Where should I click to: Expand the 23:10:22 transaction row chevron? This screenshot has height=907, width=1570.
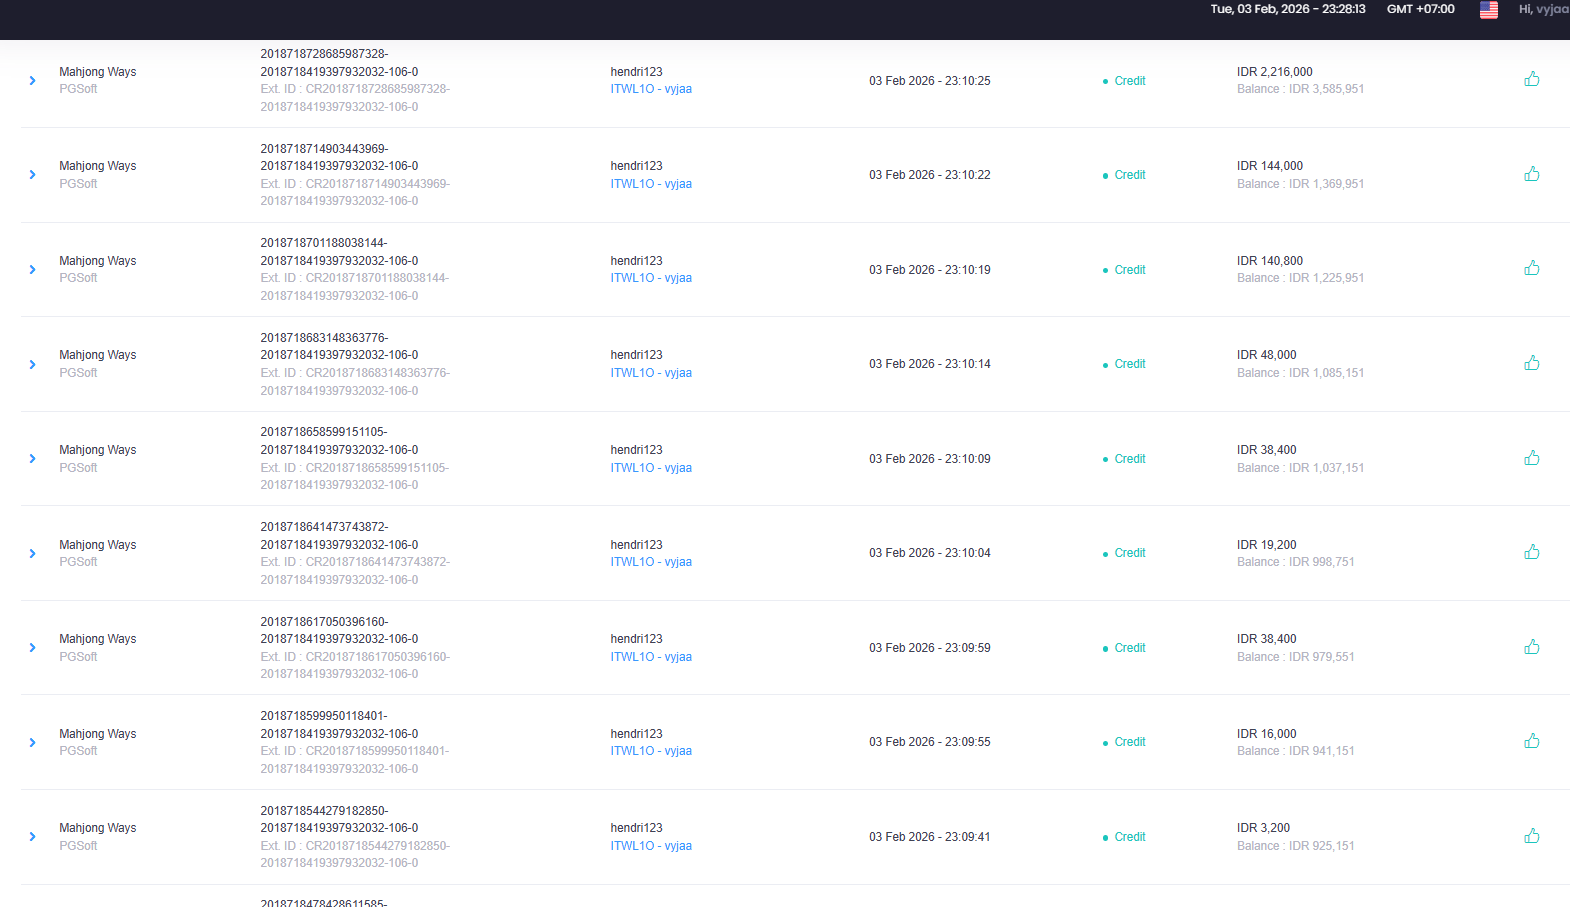(x=32, y=175)
